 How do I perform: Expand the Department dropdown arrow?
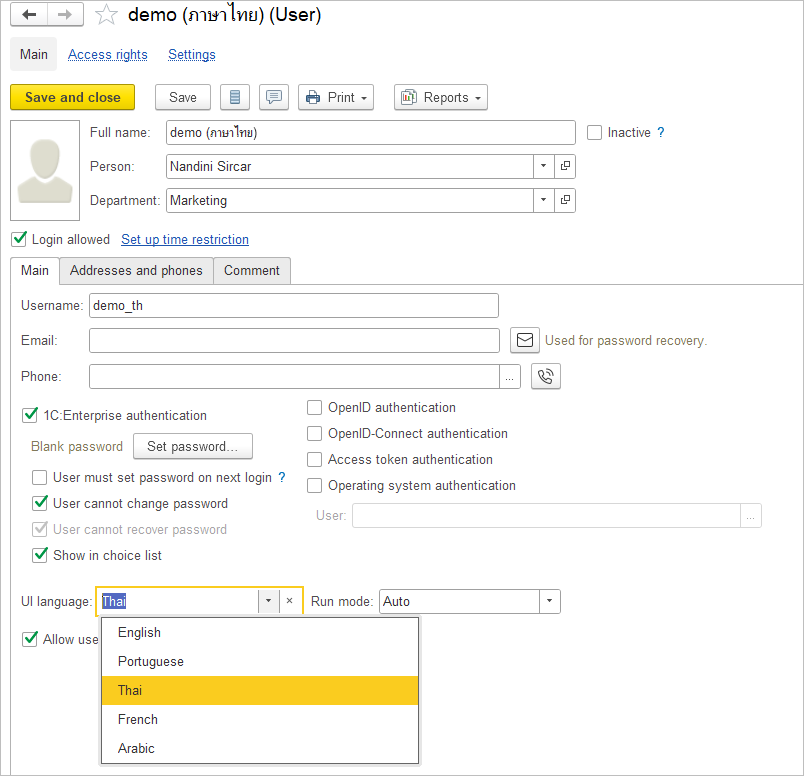tap(543, 201)
